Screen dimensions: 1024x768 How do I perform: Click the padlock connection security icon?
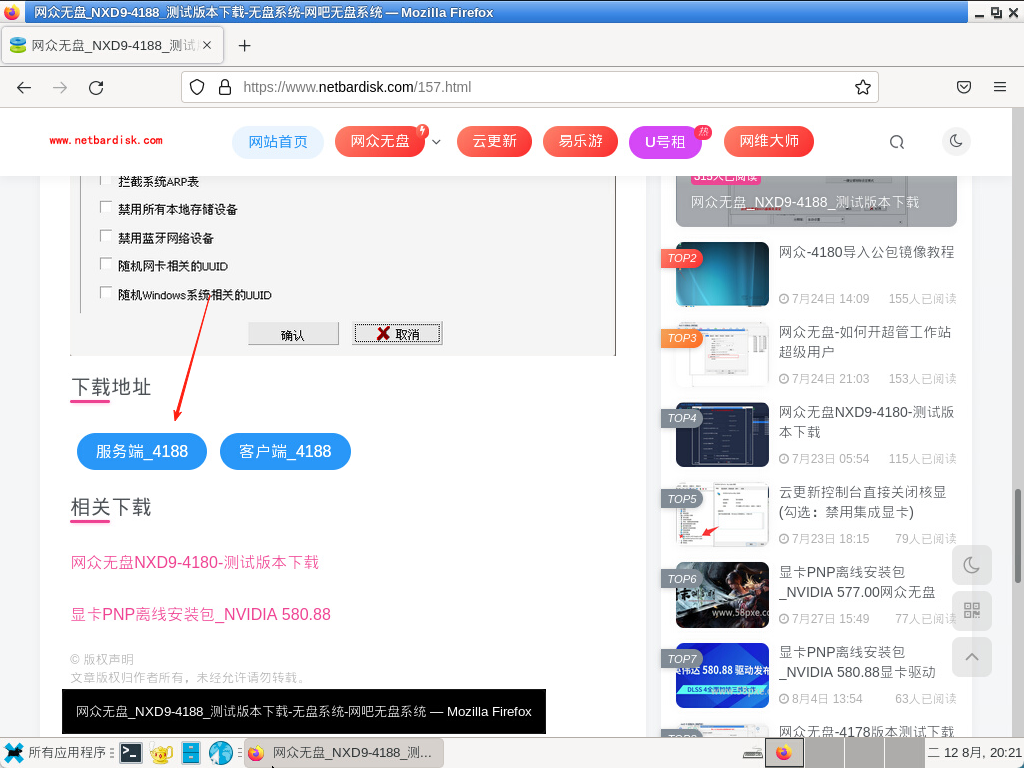tap(222, 87)
